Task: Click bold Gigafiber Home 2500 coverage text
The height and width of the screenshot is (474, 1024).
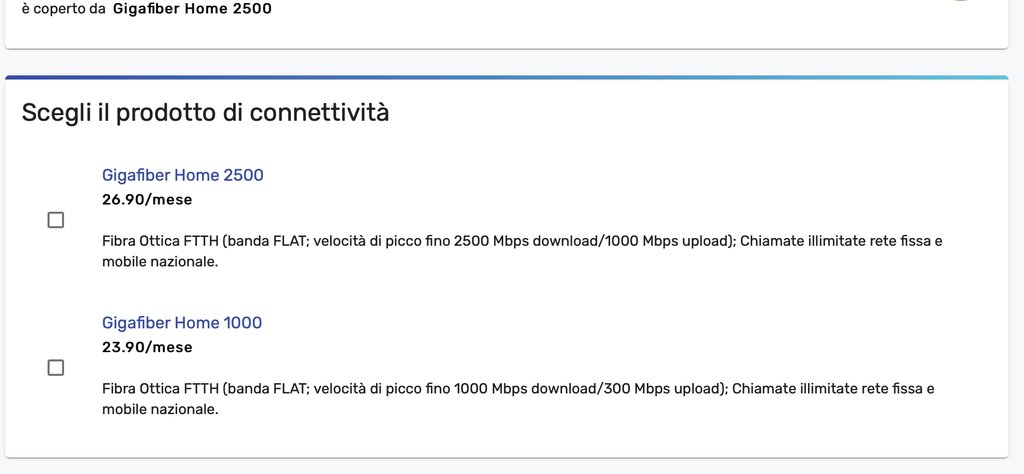Action: [192, 9]
